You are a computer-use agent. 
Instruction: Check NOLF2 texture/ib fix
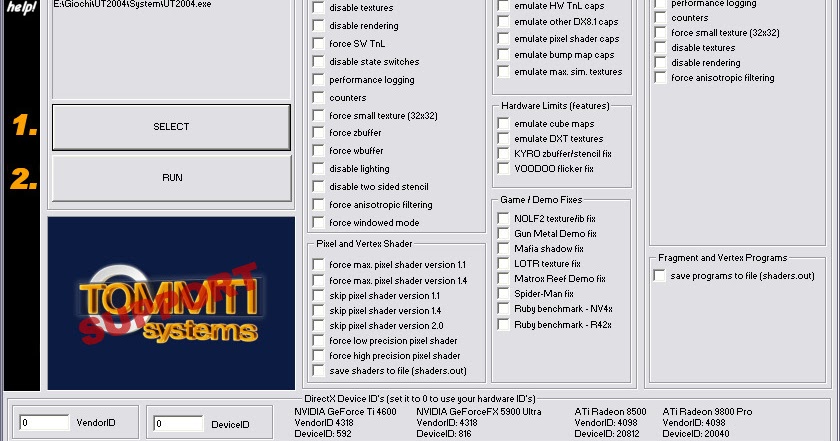504,219
